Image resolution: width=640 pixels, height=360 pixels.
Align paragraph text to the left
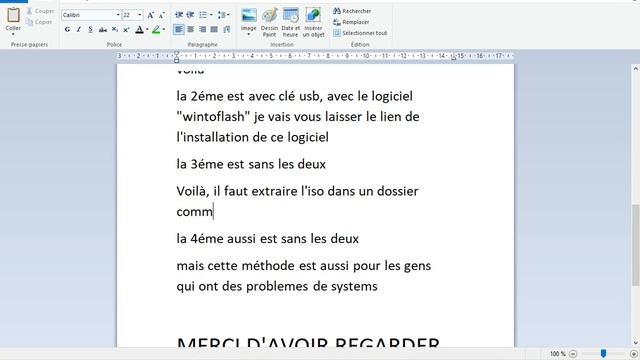[179, 29]
